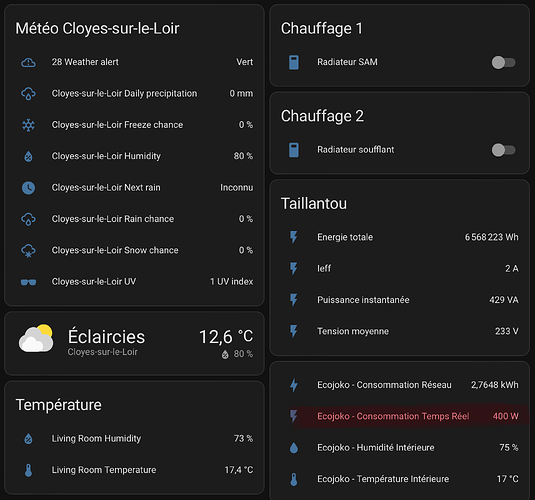Click the UV sunglasses icon
The height and width of the screenshot is (500, 535).
[x=28, y=282]
